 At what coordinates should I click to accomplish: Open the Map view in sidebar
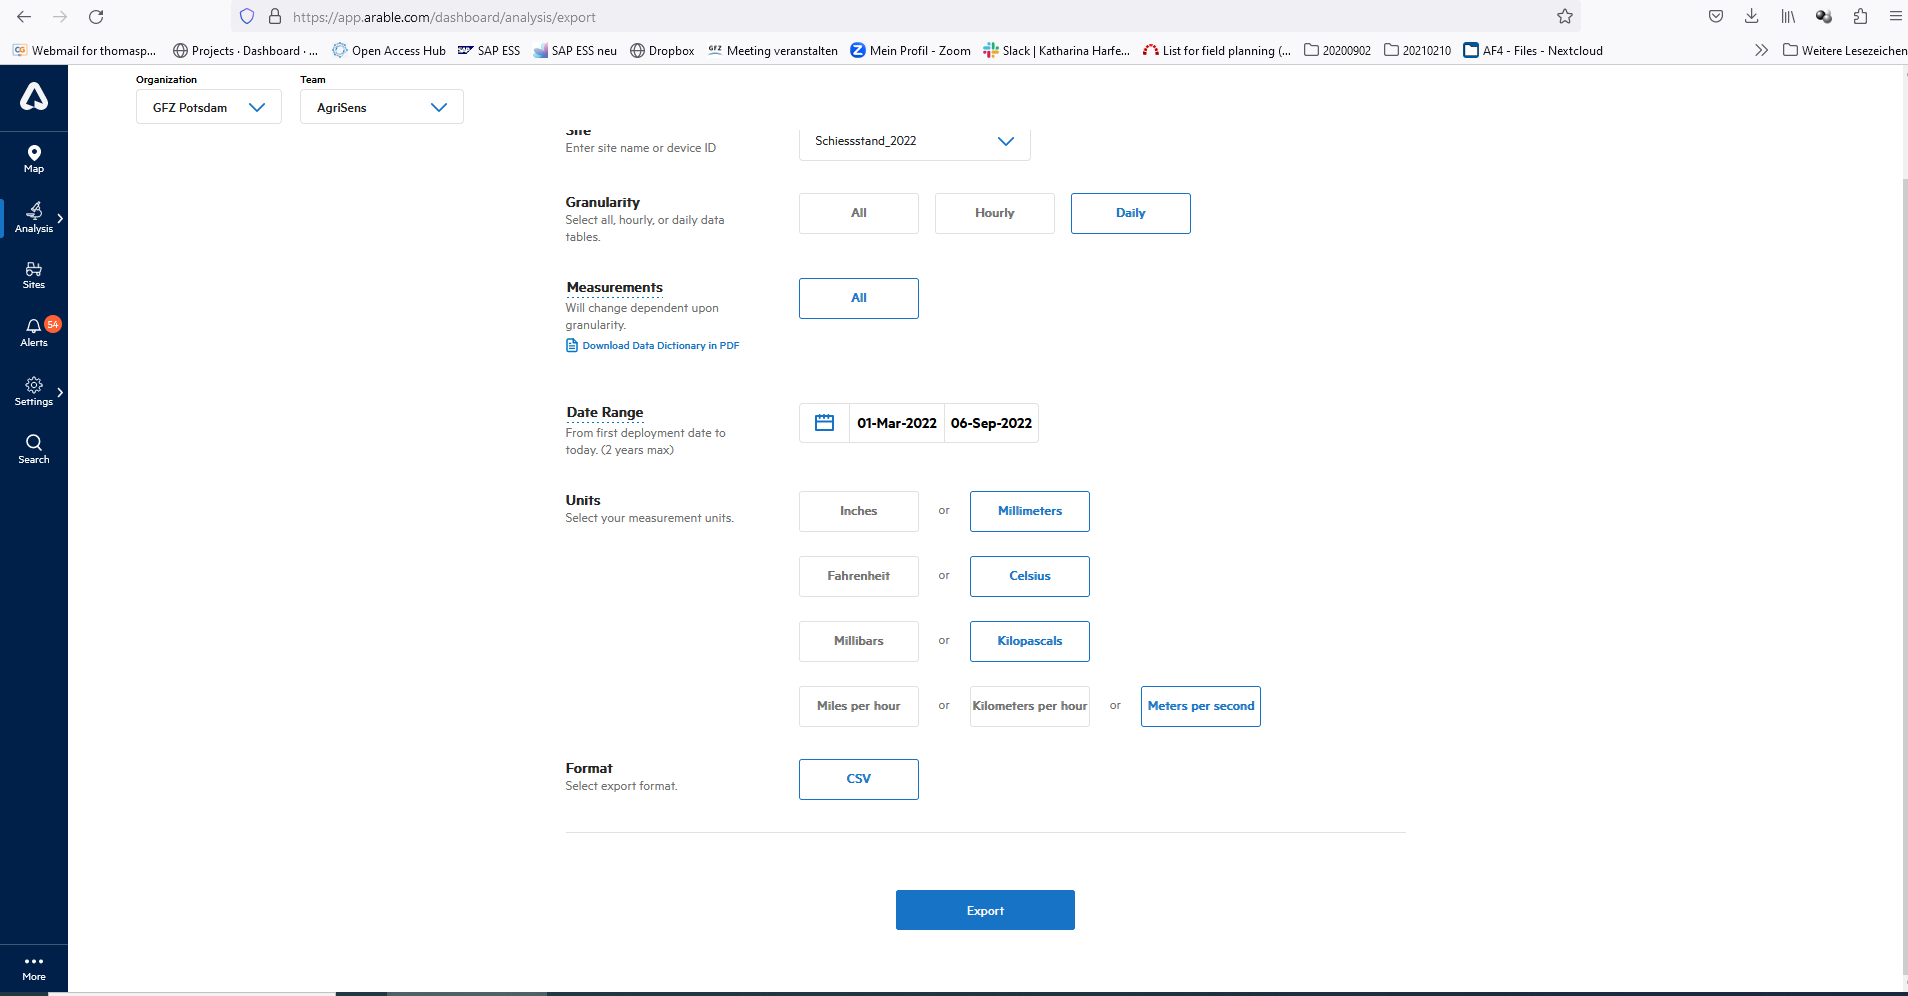click(x=34, y=158)
